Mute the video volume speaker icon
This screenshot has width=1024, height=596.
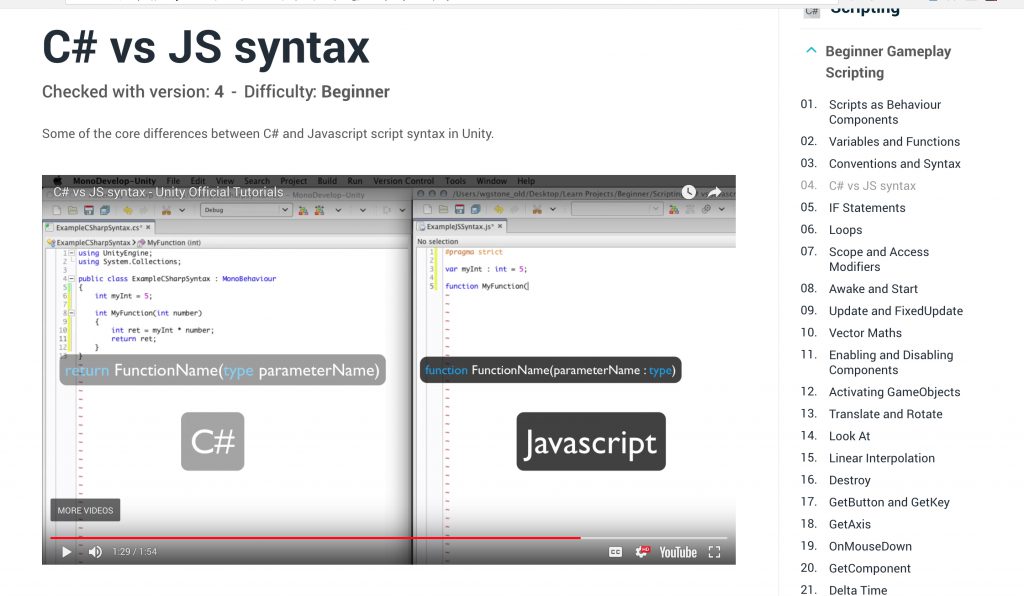click(x=95, y=552)
